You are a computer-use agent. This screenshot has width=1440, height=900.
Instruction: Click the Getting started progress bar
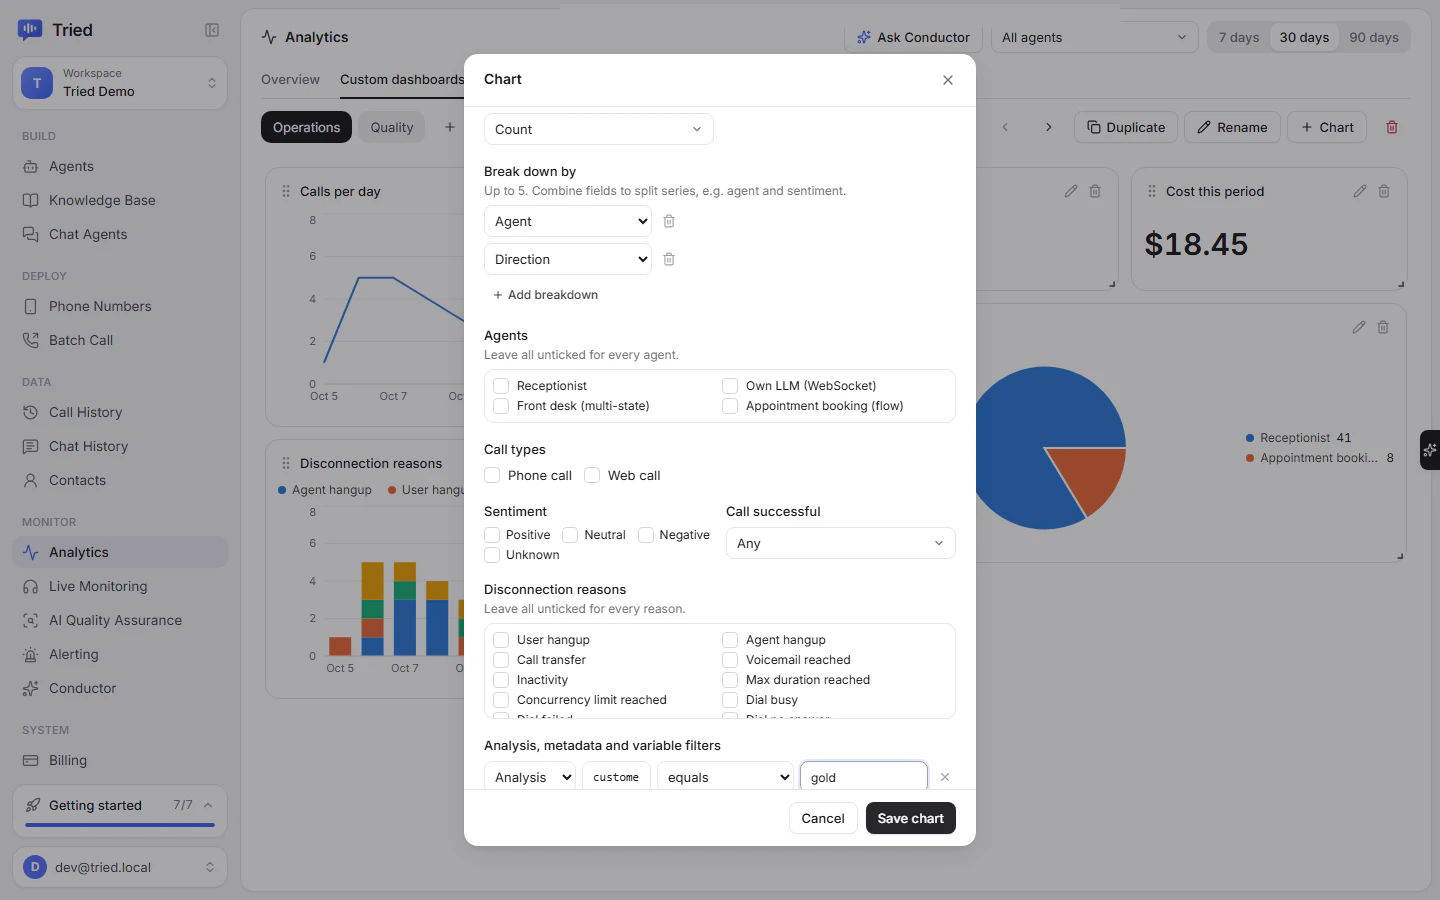[x=120, y=825]
